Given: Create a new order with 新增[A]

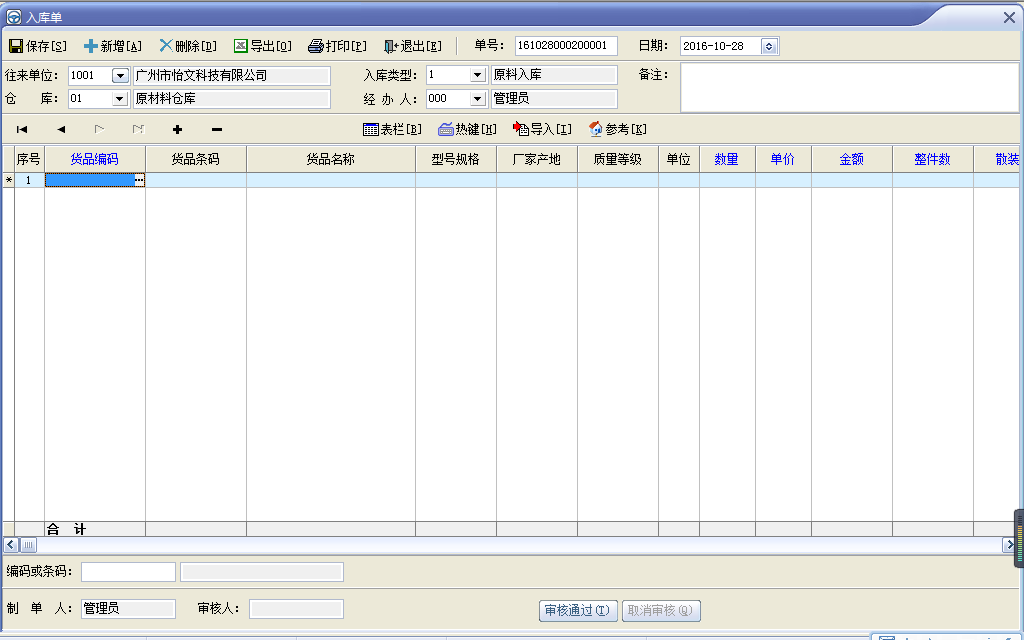Looking at the screenshot, I should pyautogui.click(x=113, y=46).
